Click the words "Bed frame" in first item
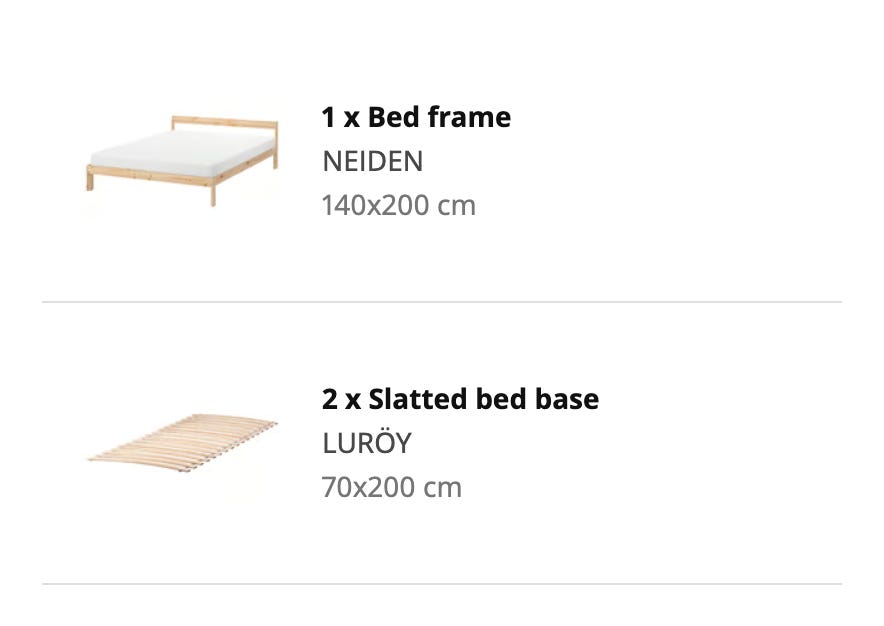The image size is (884, 626). (439, 117)
